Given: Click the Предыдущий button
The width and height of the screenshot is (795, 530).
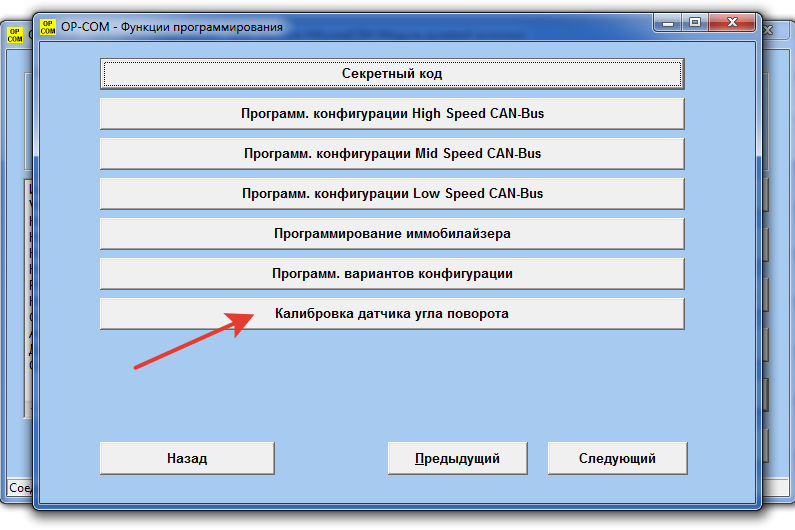Looking at the screenshot, I should tap(457, 458).
